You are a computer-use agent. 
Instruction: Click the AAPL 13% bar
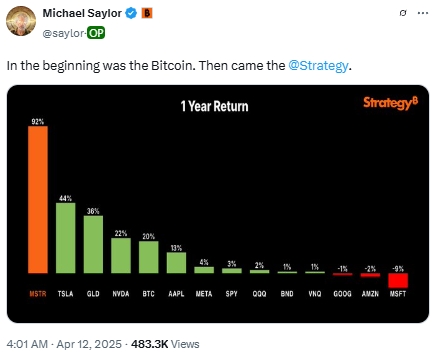pyautogui.click(x=176, y=263)
